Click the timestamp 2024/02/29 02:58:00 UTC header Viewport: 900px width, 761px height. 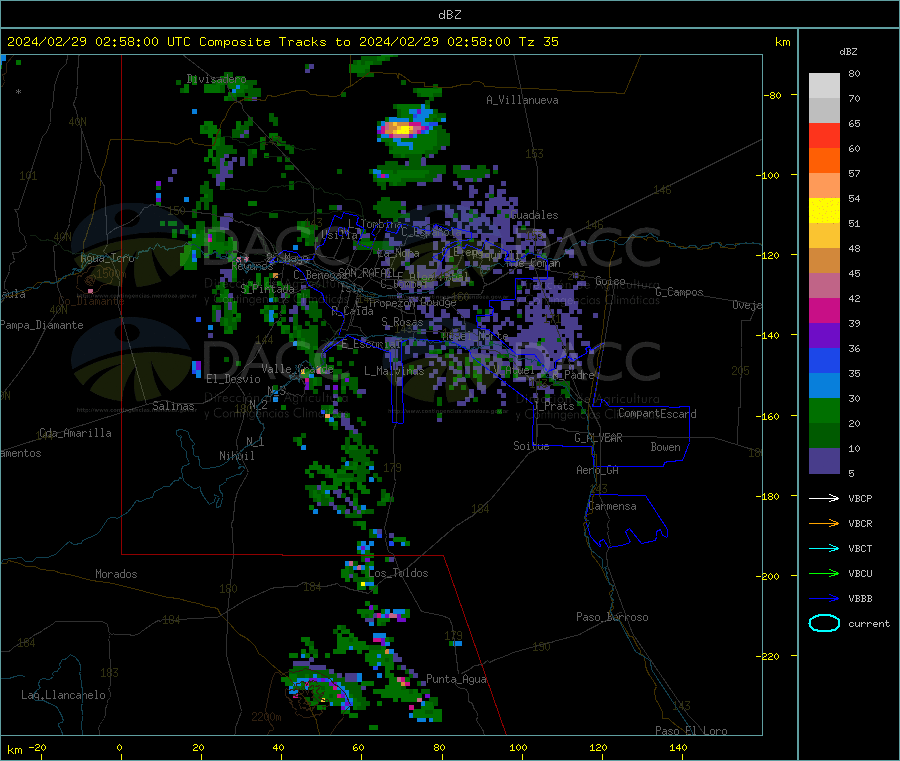(99, 42)
